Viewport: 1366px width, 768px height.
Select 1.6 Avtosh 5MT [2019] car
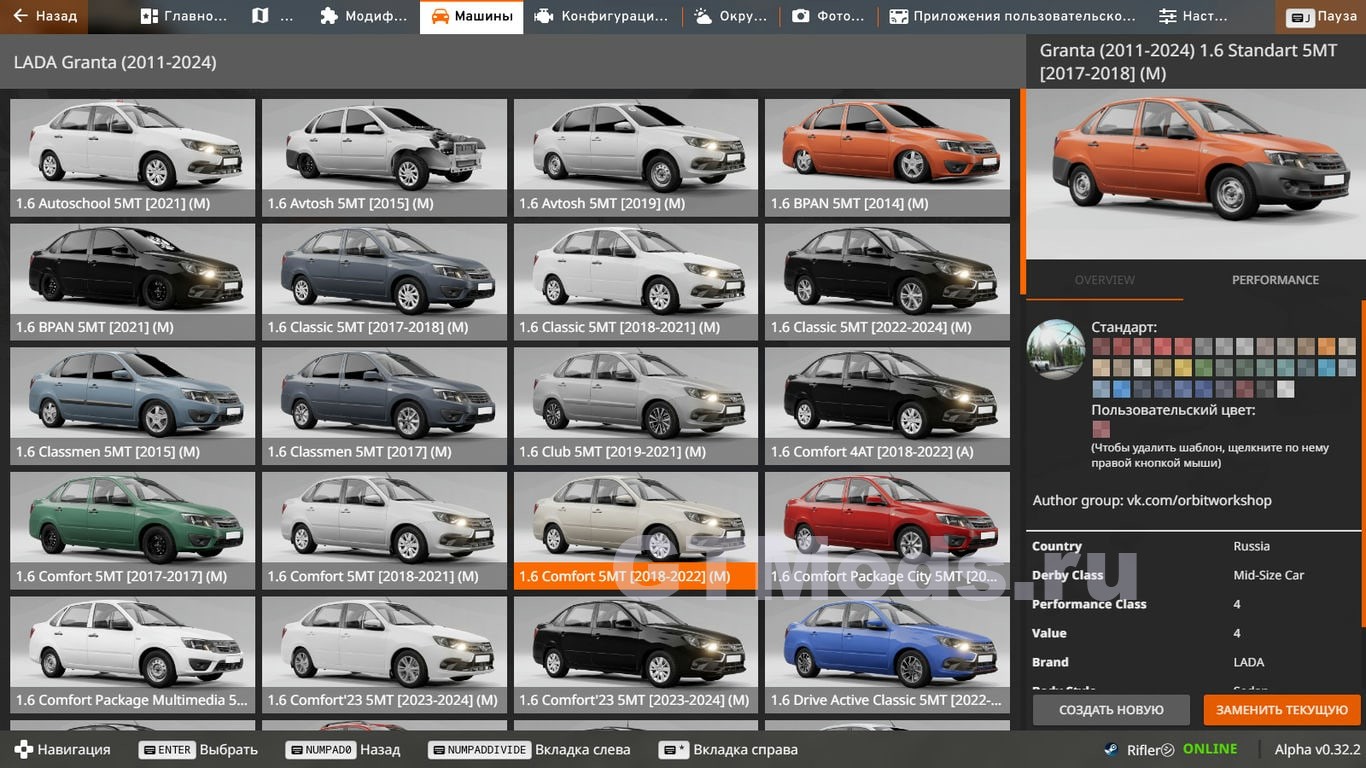[636, 157]
